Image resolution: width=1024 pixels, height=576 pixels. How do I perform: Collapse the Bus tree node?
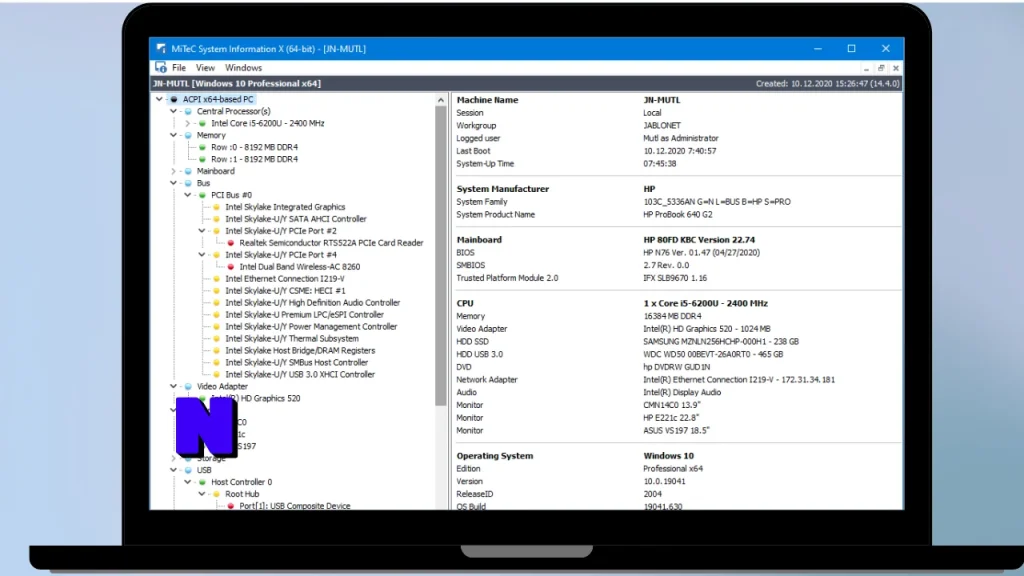click(174, 183)
